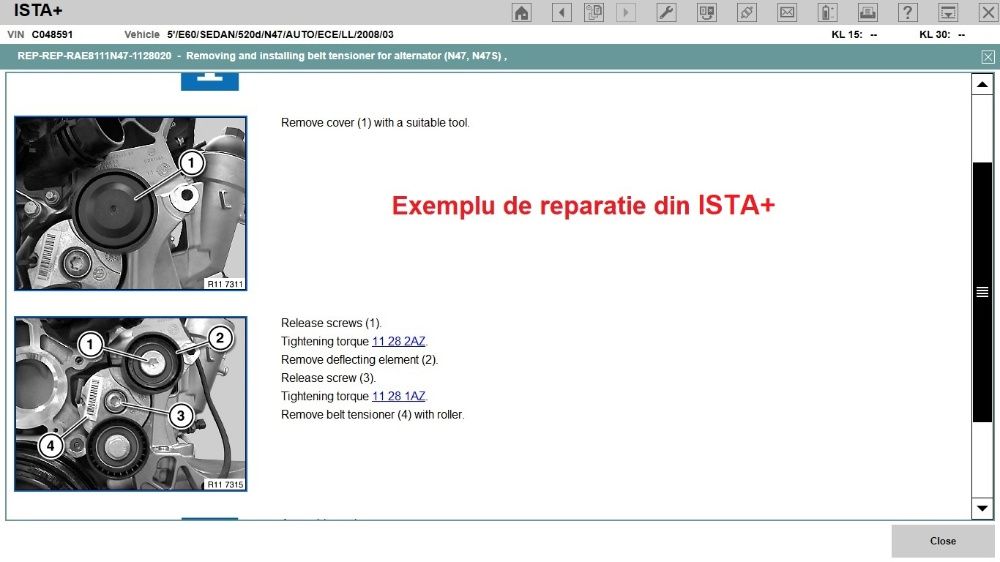Click the scrollbar up arrow

(982, 84)
